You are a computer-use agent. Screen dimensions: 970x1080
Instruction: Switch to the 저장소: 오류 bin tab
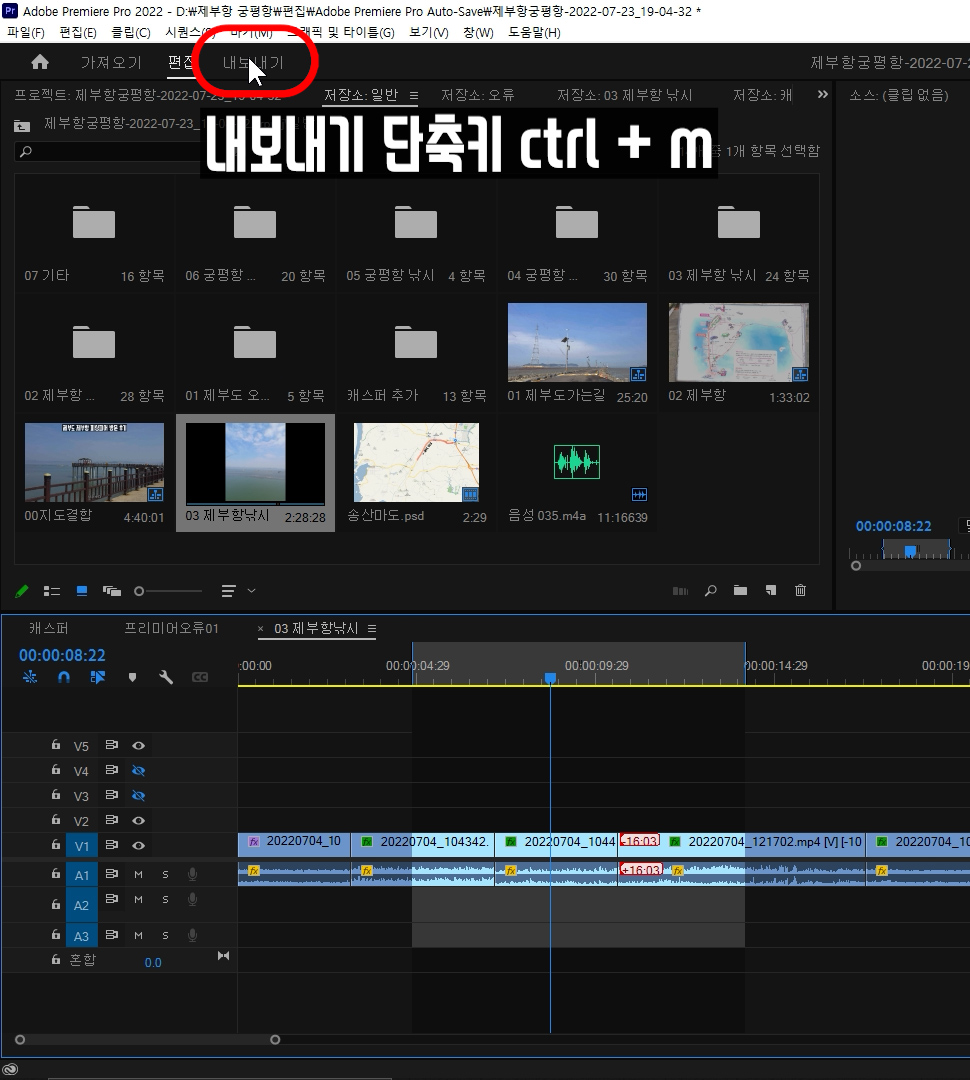(477, 95)
